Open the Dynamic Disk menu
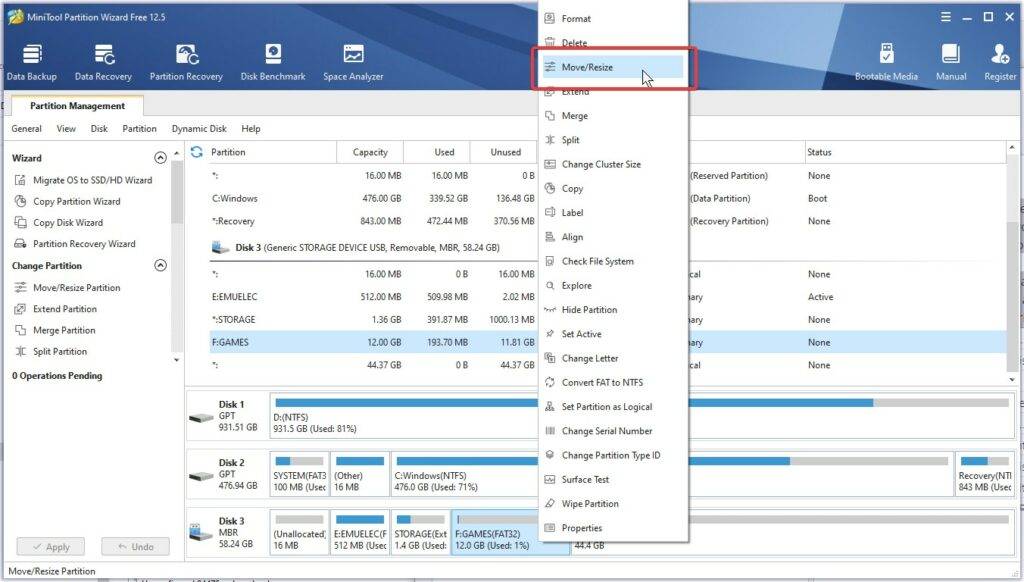This screenshot has height=582, width=1024. coord(199,129)
